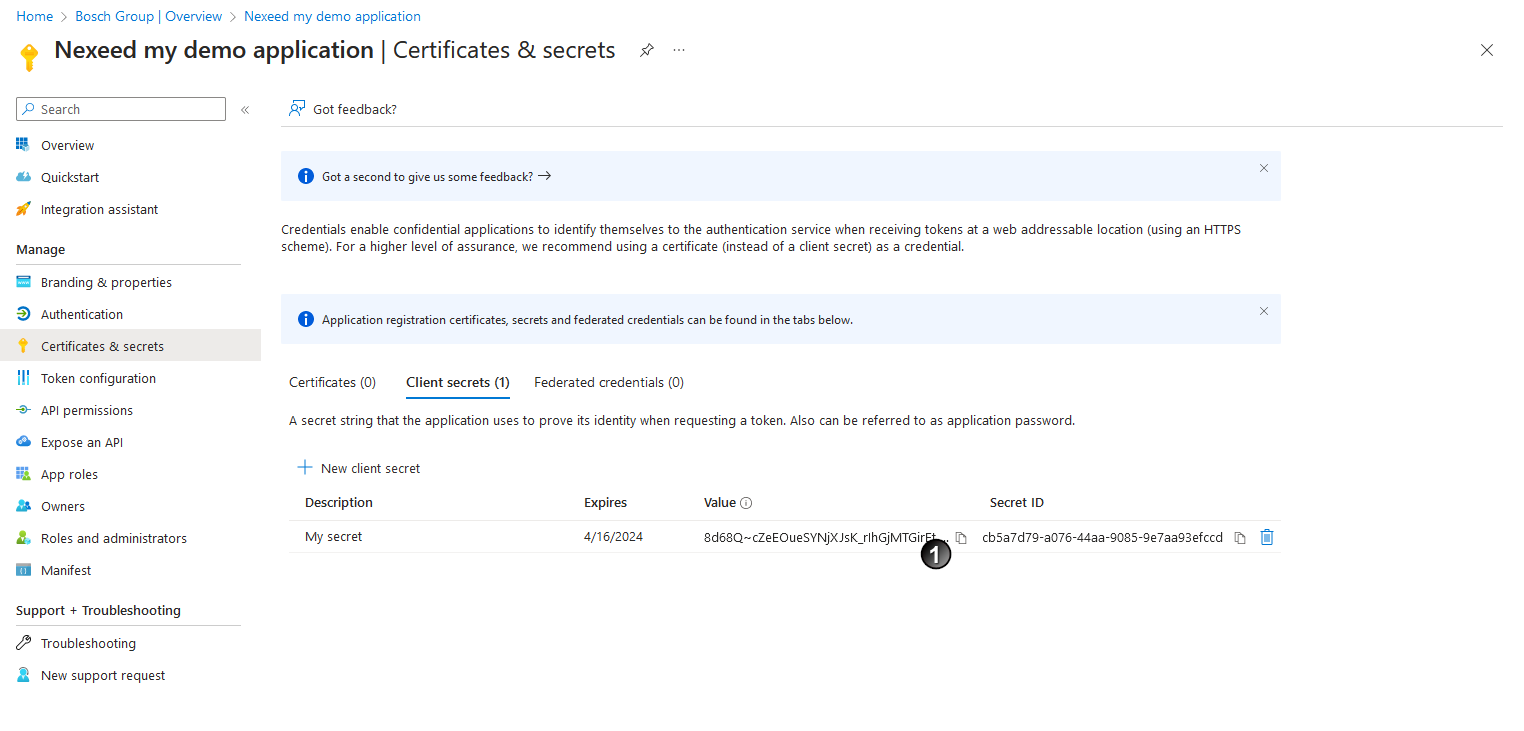
Task: Dismiss the feedback info banner
Action: (x=1263, y=168)
